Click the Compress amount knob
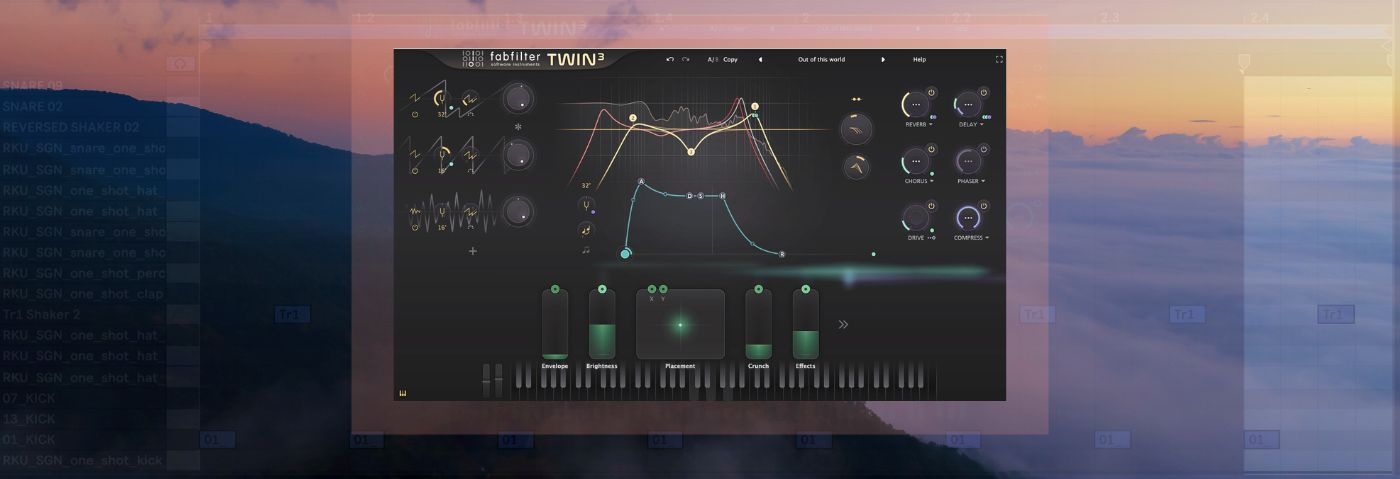Screen dimensions: 1400x479 pos(968,218)
